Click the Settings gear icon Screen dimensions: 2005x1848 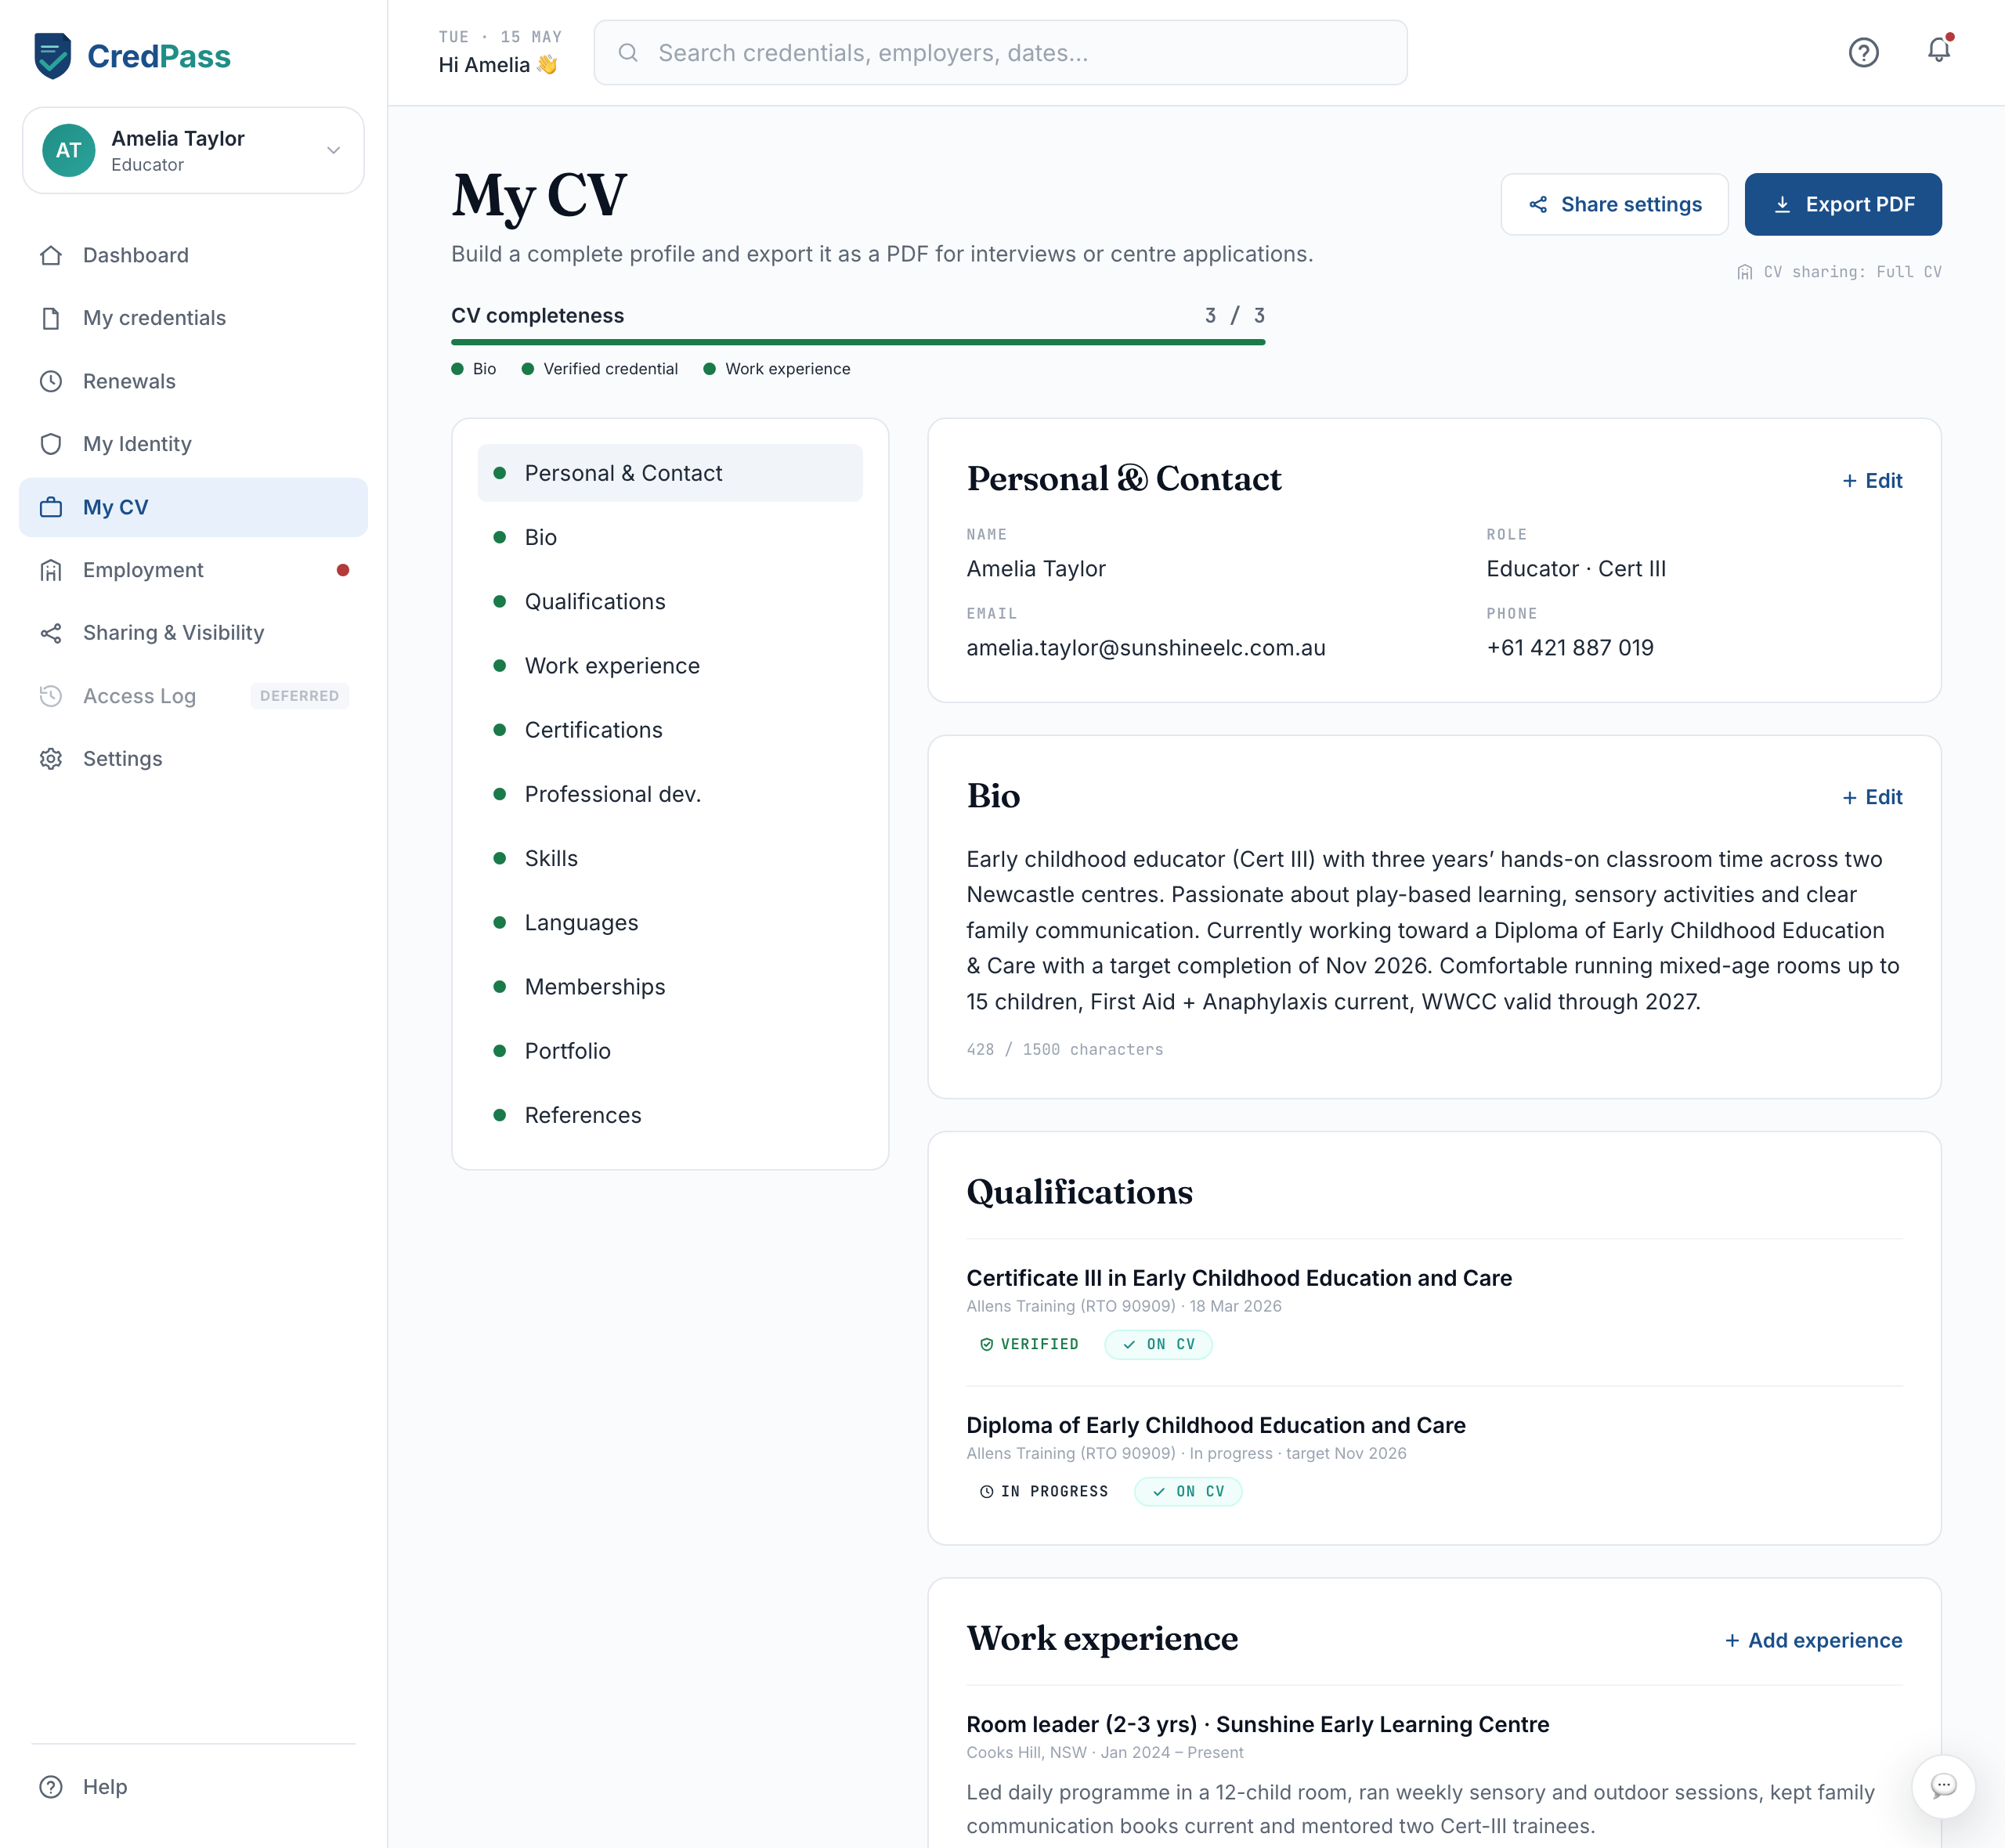[51, 759]
